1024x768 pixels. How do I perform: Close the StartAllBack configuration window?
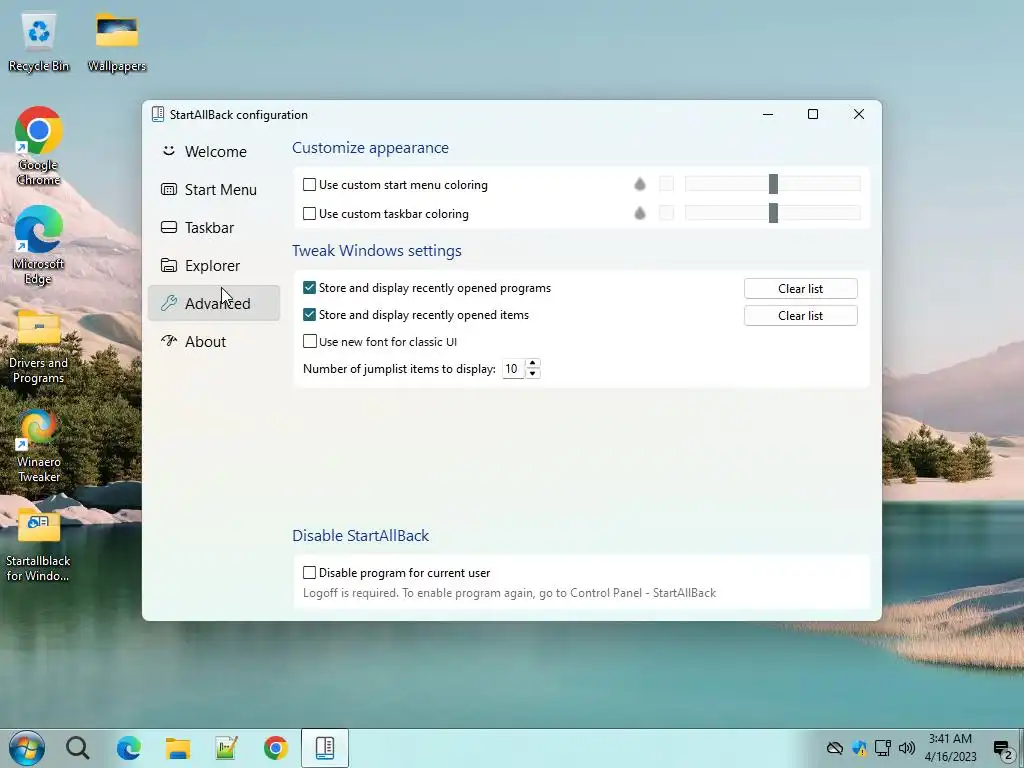coord(859,114)
